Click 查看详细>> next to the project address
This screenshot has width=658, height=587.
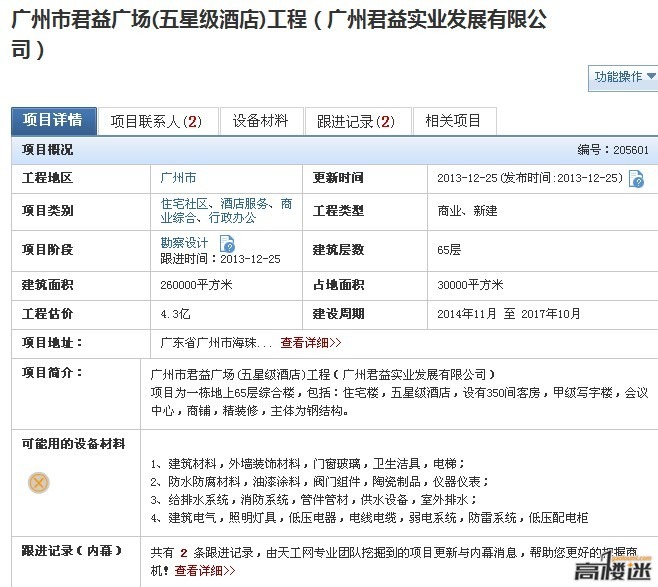[311, 343]
